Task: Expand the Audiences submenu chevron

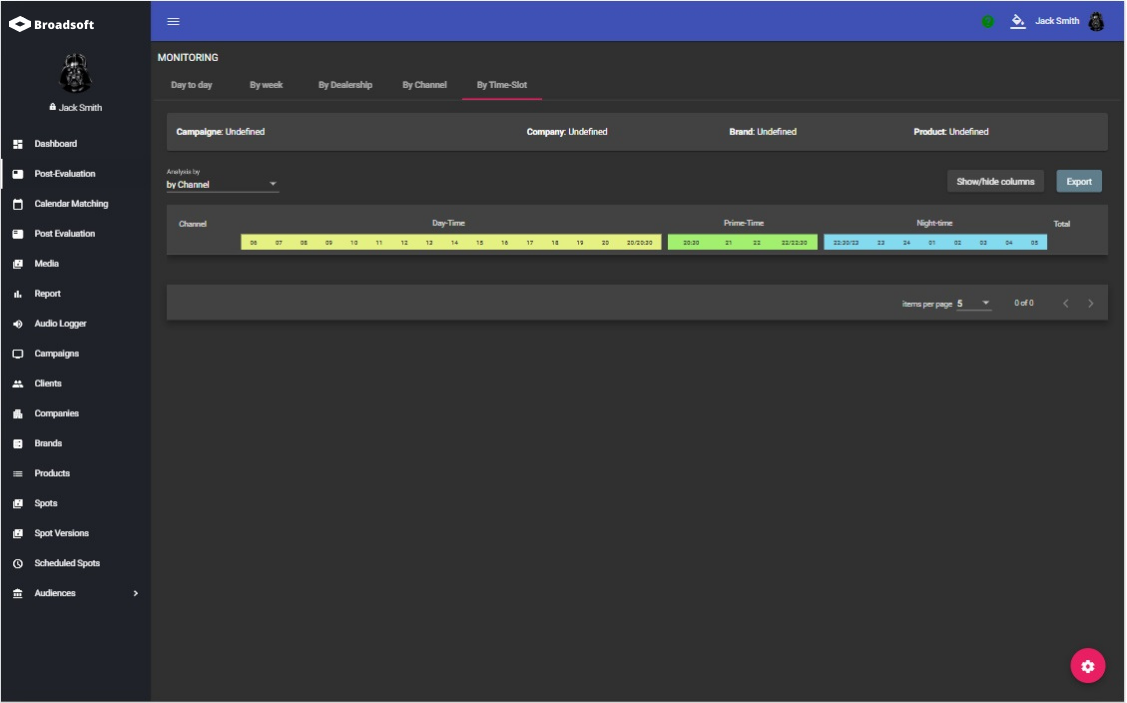Action: (x=136, y=594)
